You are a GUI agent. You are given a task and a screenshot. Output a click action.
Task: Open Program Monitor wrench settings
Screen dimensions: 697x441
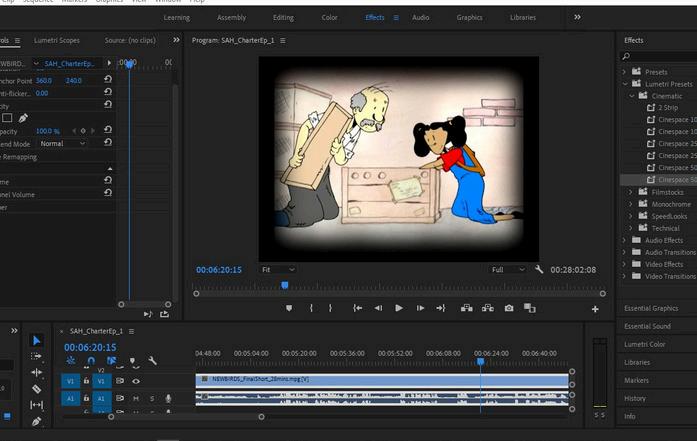[x=539, y=270]
